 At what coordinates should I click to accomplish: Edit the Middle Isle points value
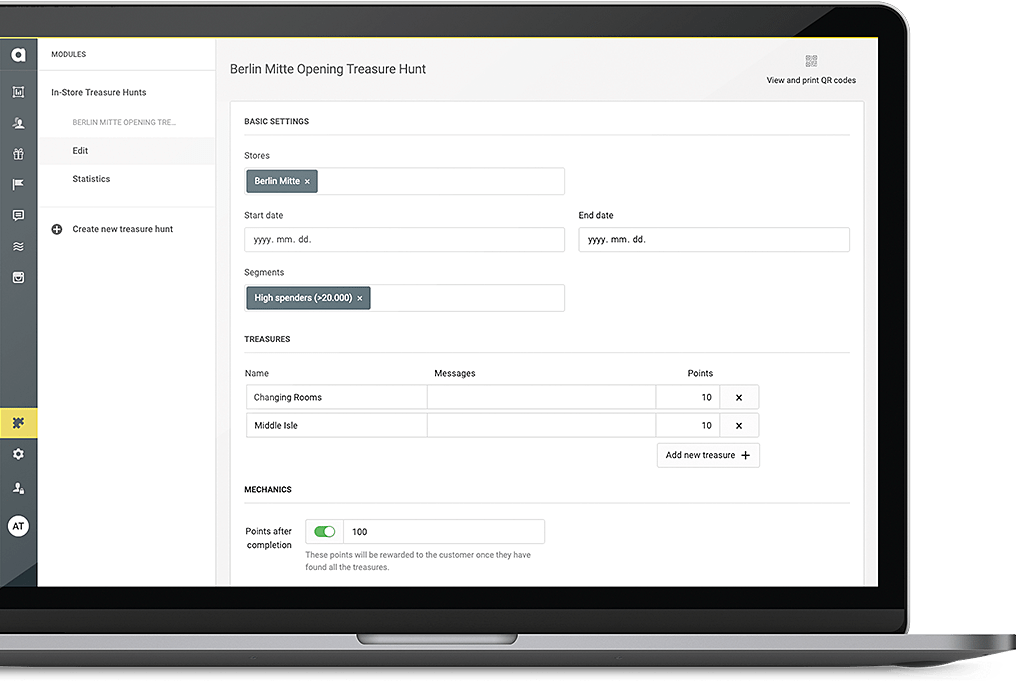point(687,426)
